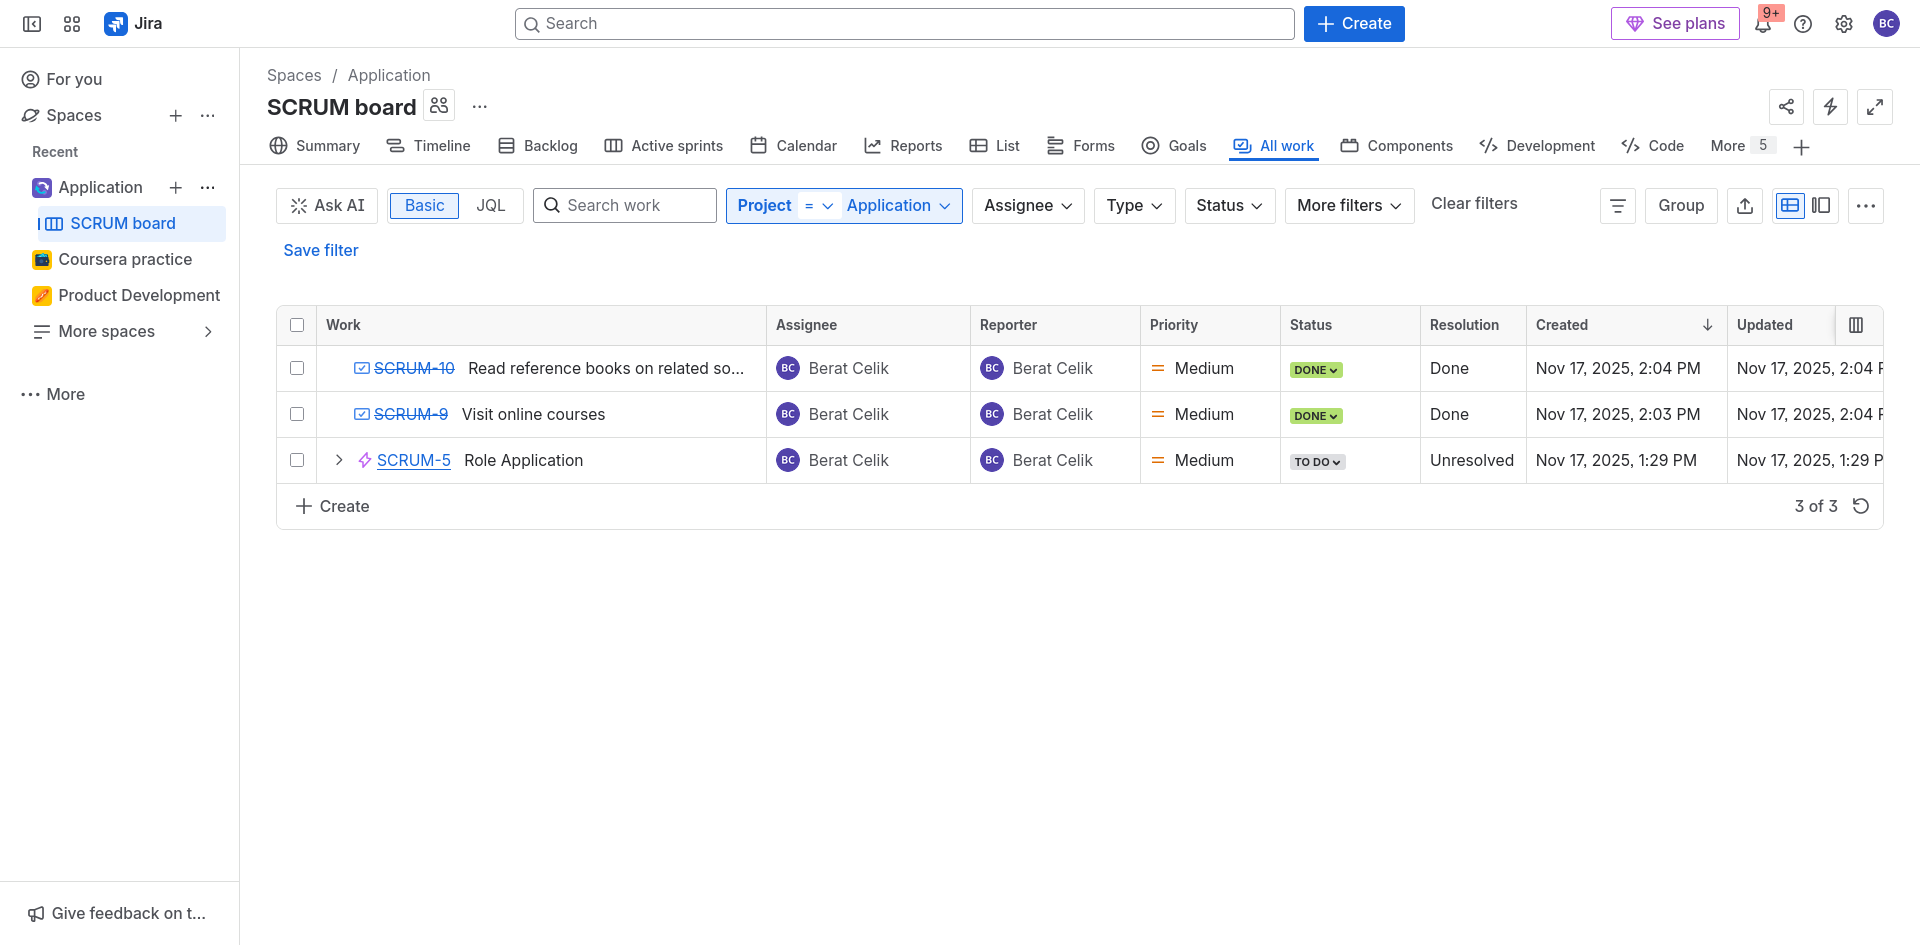This screenshot has height=945, width=1920.
Task: Open the automation lightning bolt icon
Action: (1830, 106)
